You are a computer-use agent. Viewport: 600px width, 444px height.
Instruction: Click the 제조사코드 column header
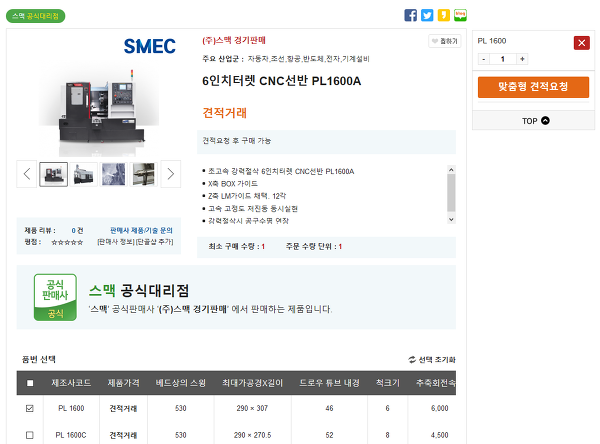(71, 383)
